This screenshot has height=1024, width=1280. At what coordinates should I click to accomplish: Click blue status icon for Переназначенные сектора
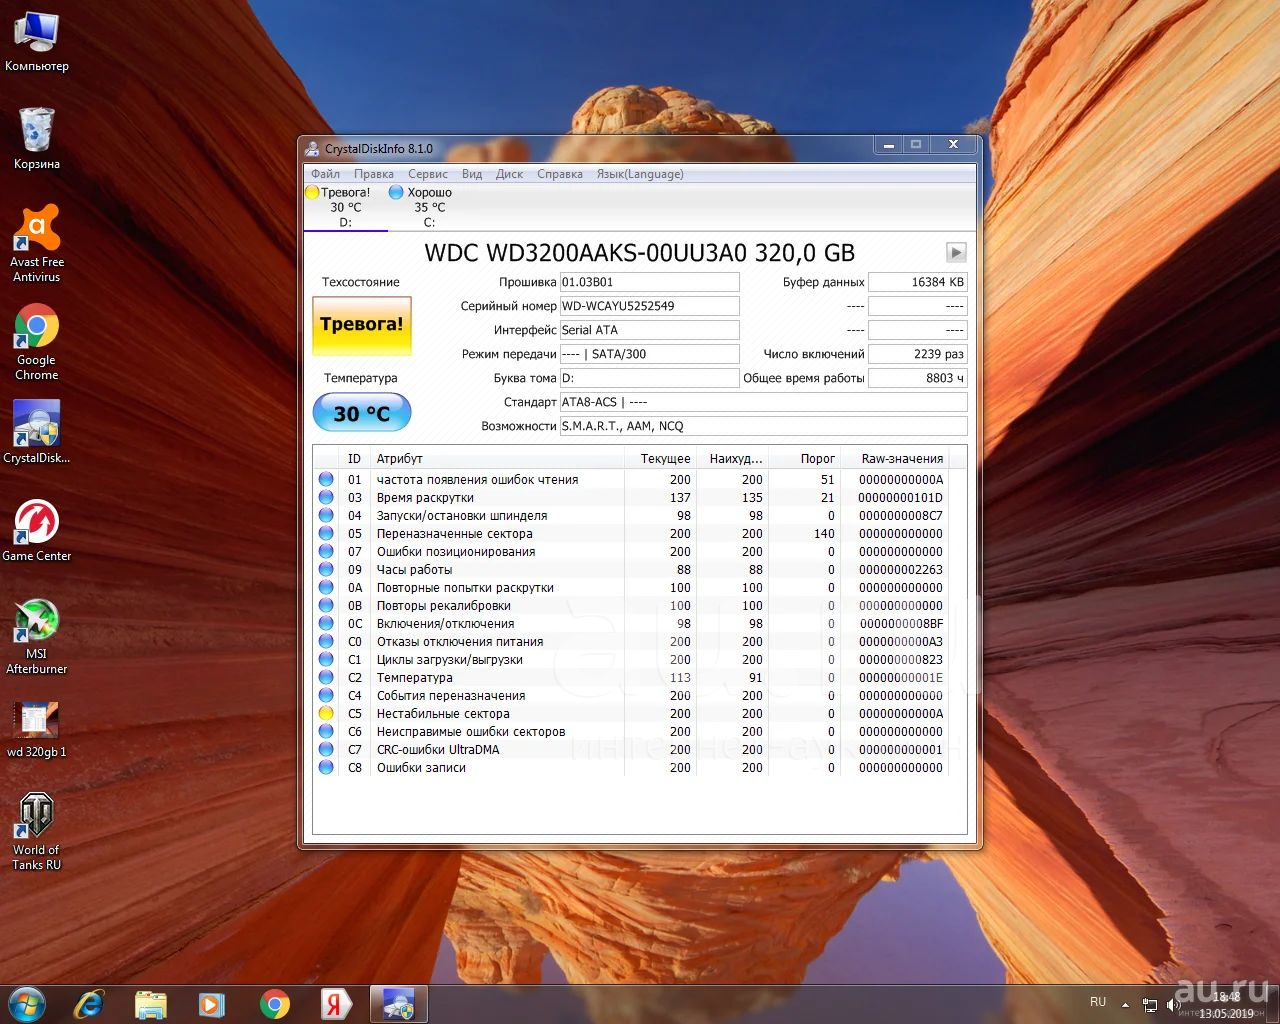[326, 533]
